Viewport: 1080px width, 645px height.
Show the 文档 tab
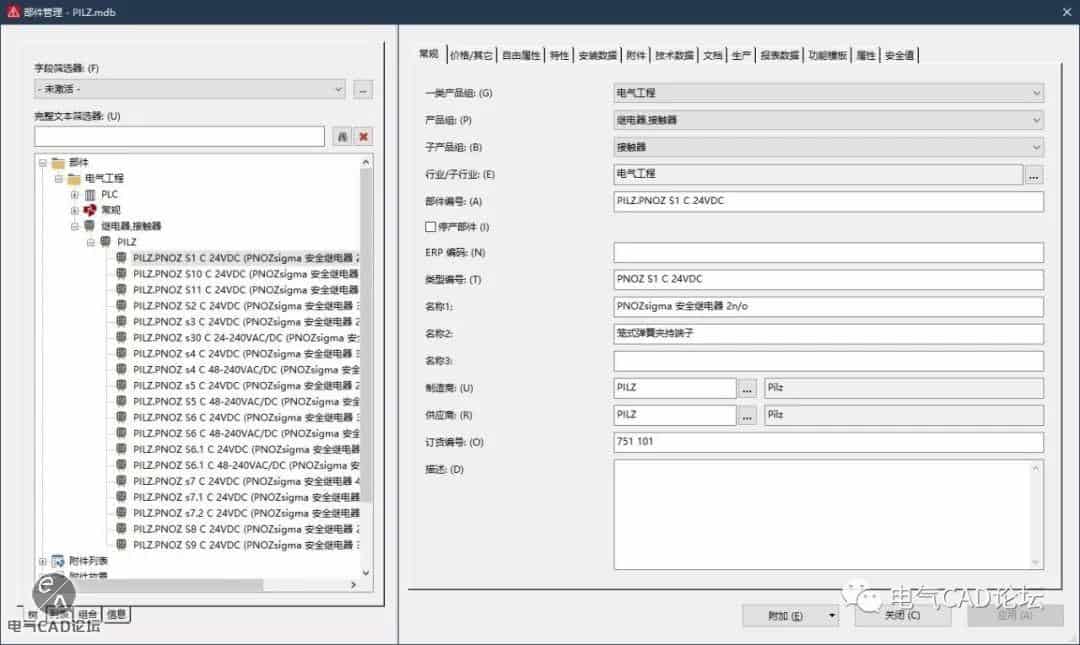tap(713, 55)
